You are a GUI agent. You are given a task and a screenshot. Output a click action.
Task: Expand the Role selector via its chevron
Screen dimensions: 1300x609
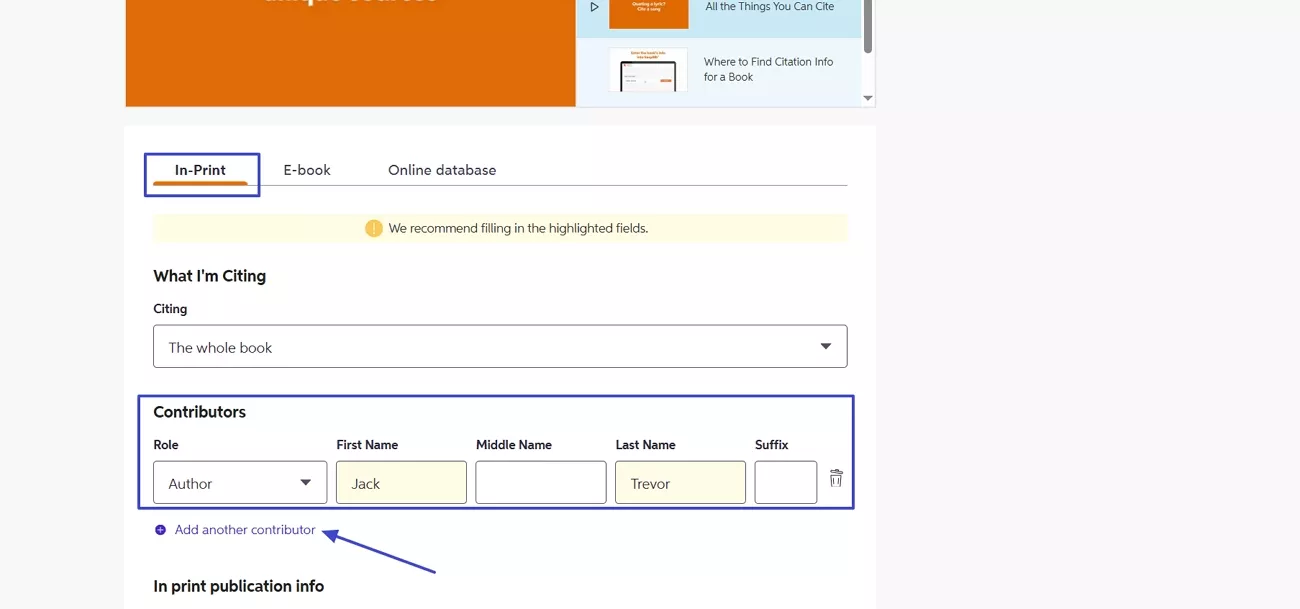[x=307, y=482]
